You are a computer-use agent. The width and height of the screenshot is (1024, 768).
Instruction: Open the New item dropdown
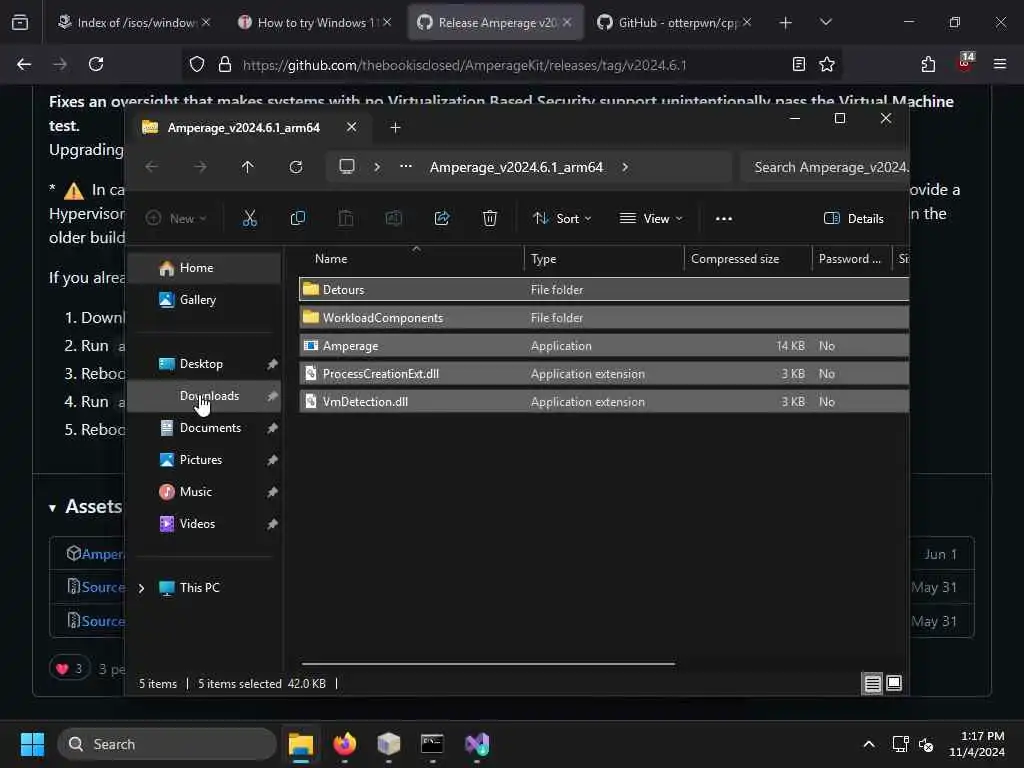click(176, 218)
